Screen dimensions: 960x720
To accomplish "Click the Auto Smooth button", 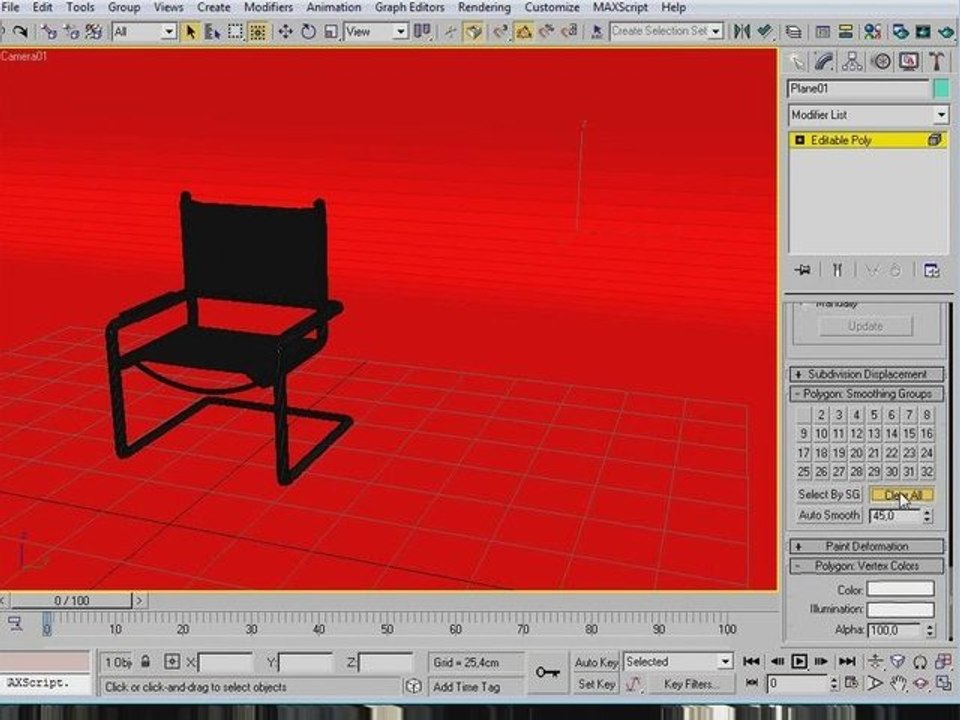I will point(829,516).
